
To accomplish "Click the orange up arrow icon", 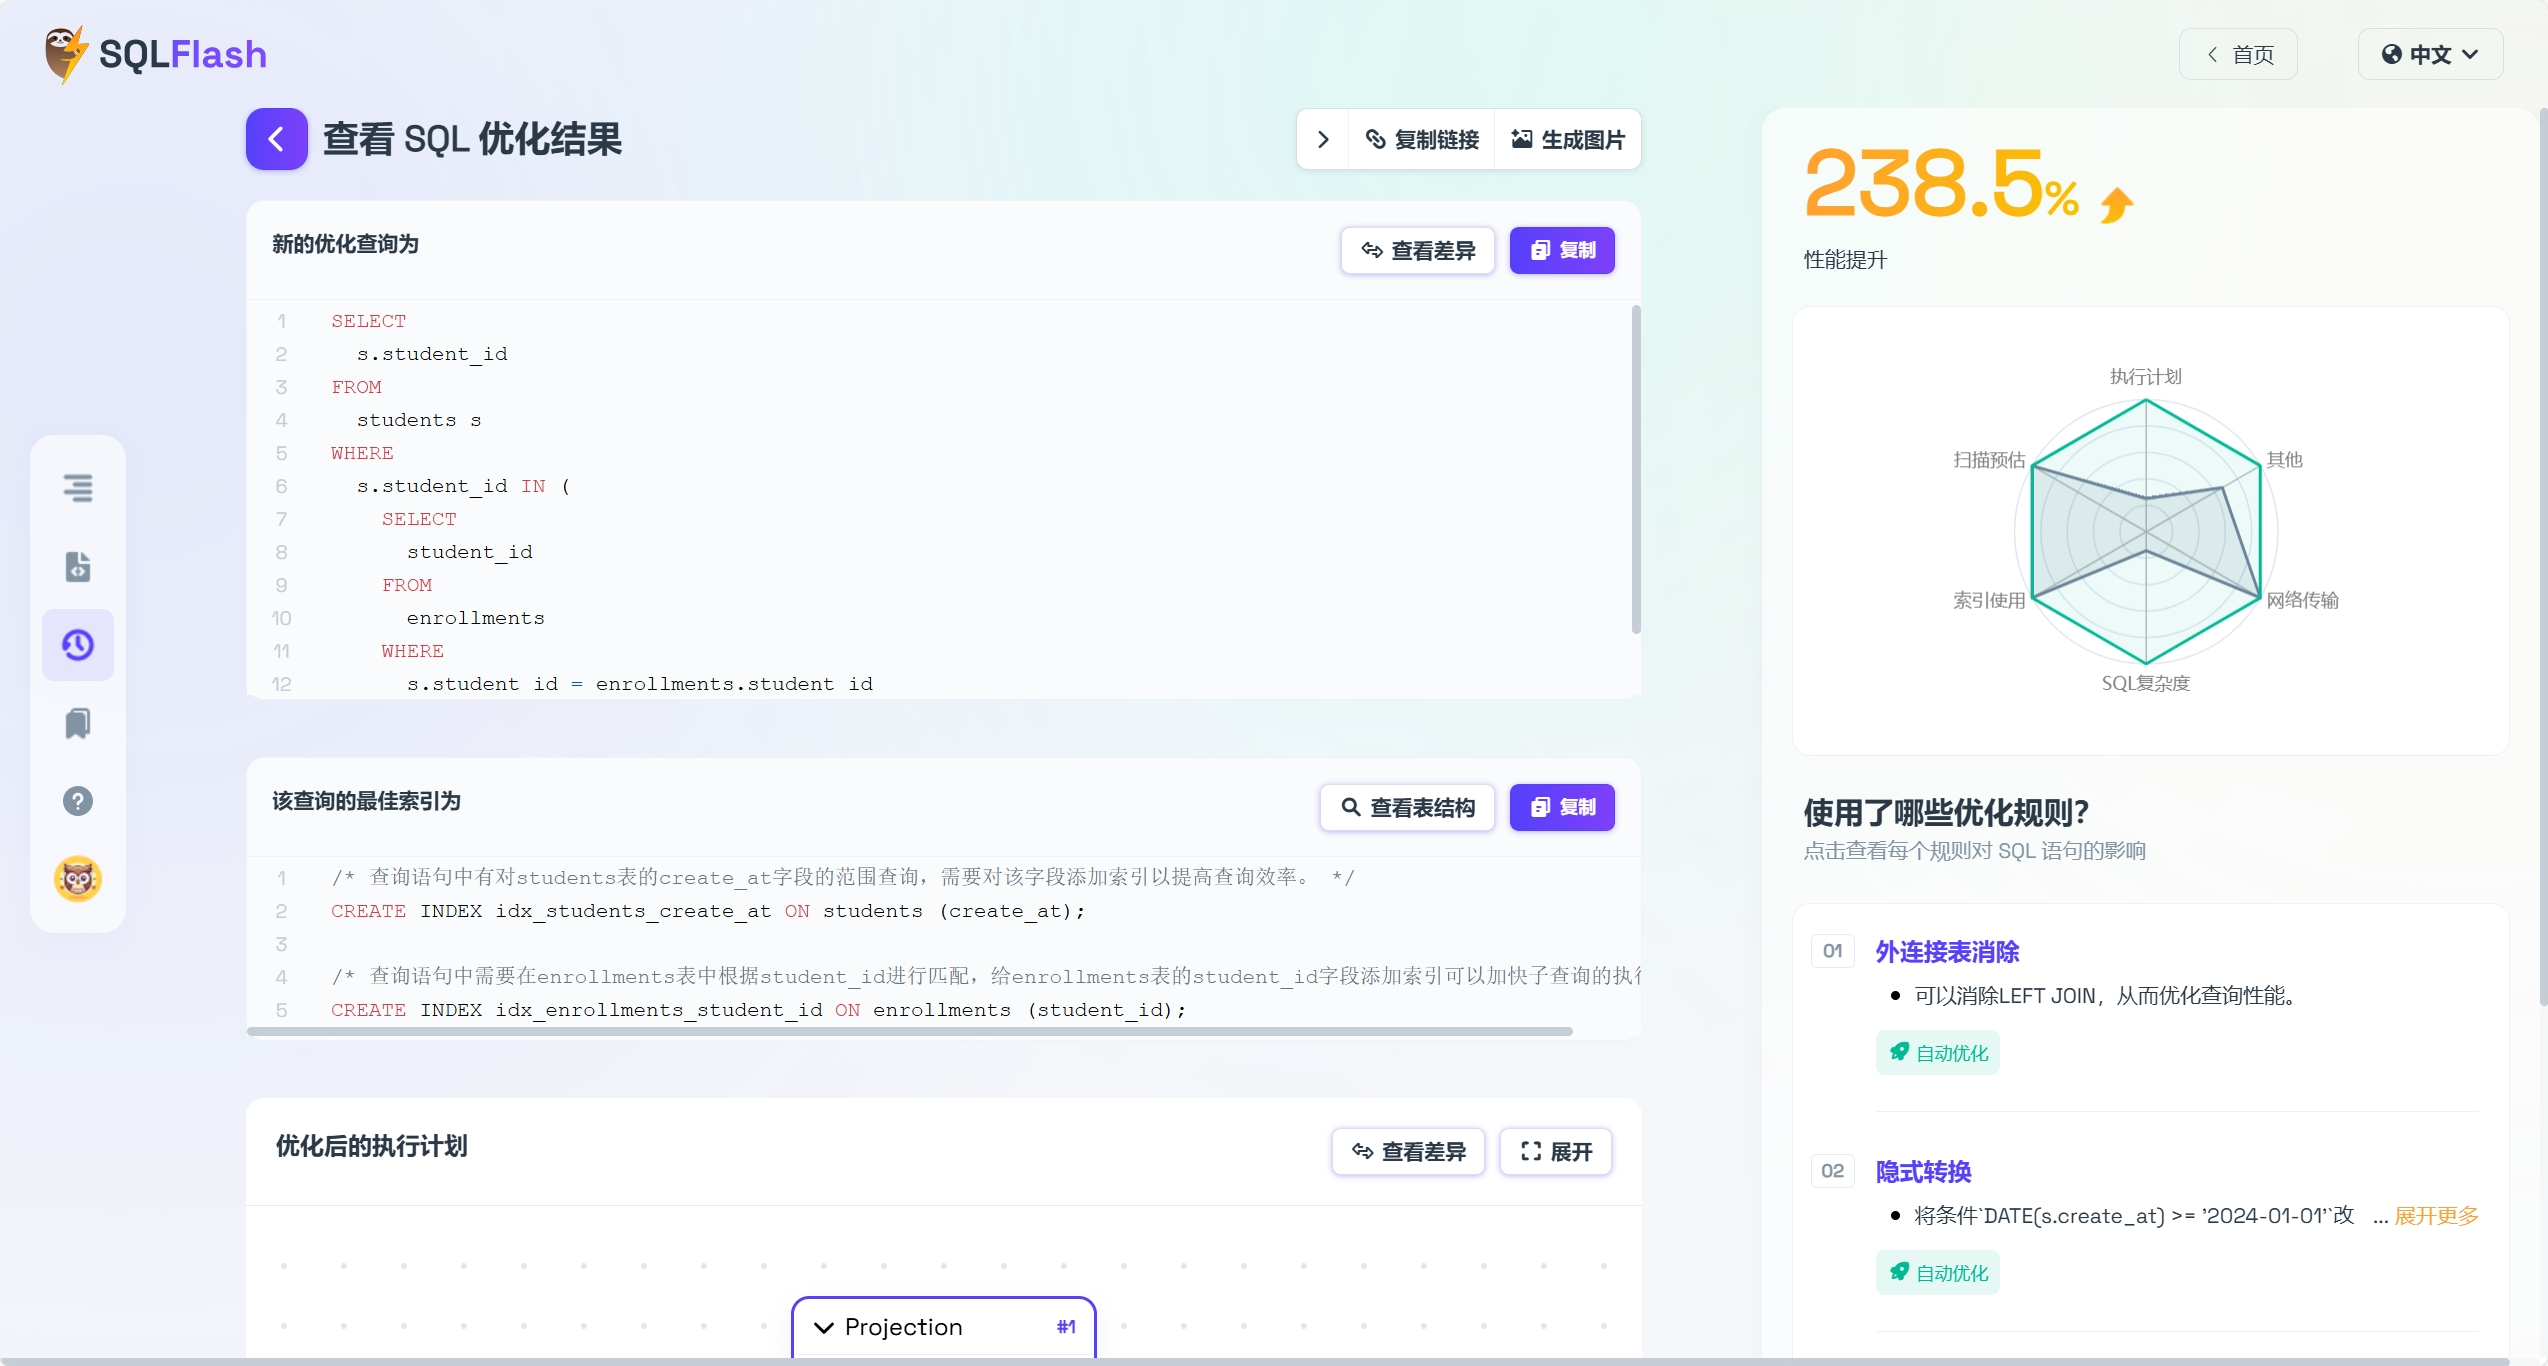I will (x=2116, y=205).
